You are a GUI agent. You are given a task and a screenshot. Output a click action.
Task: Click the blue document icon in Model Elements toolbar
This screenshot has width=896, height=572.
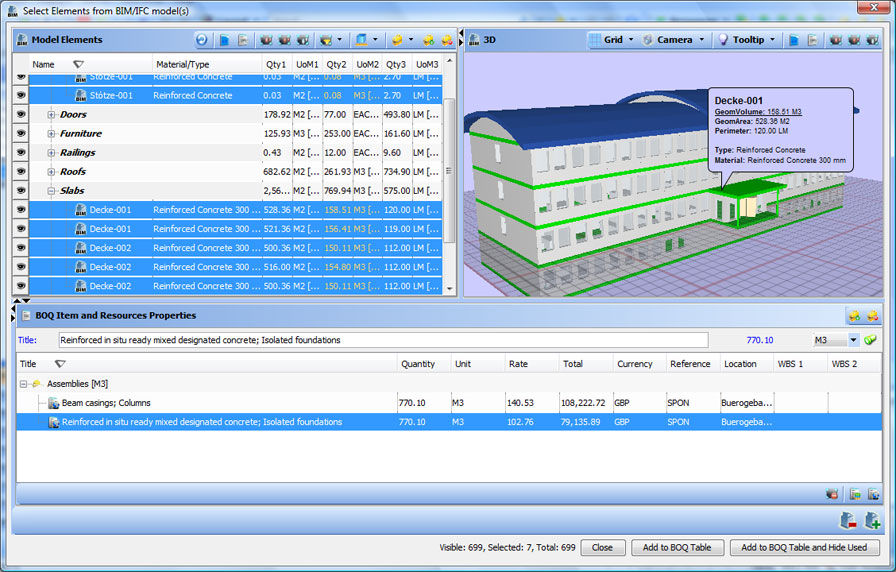(225, 40)
